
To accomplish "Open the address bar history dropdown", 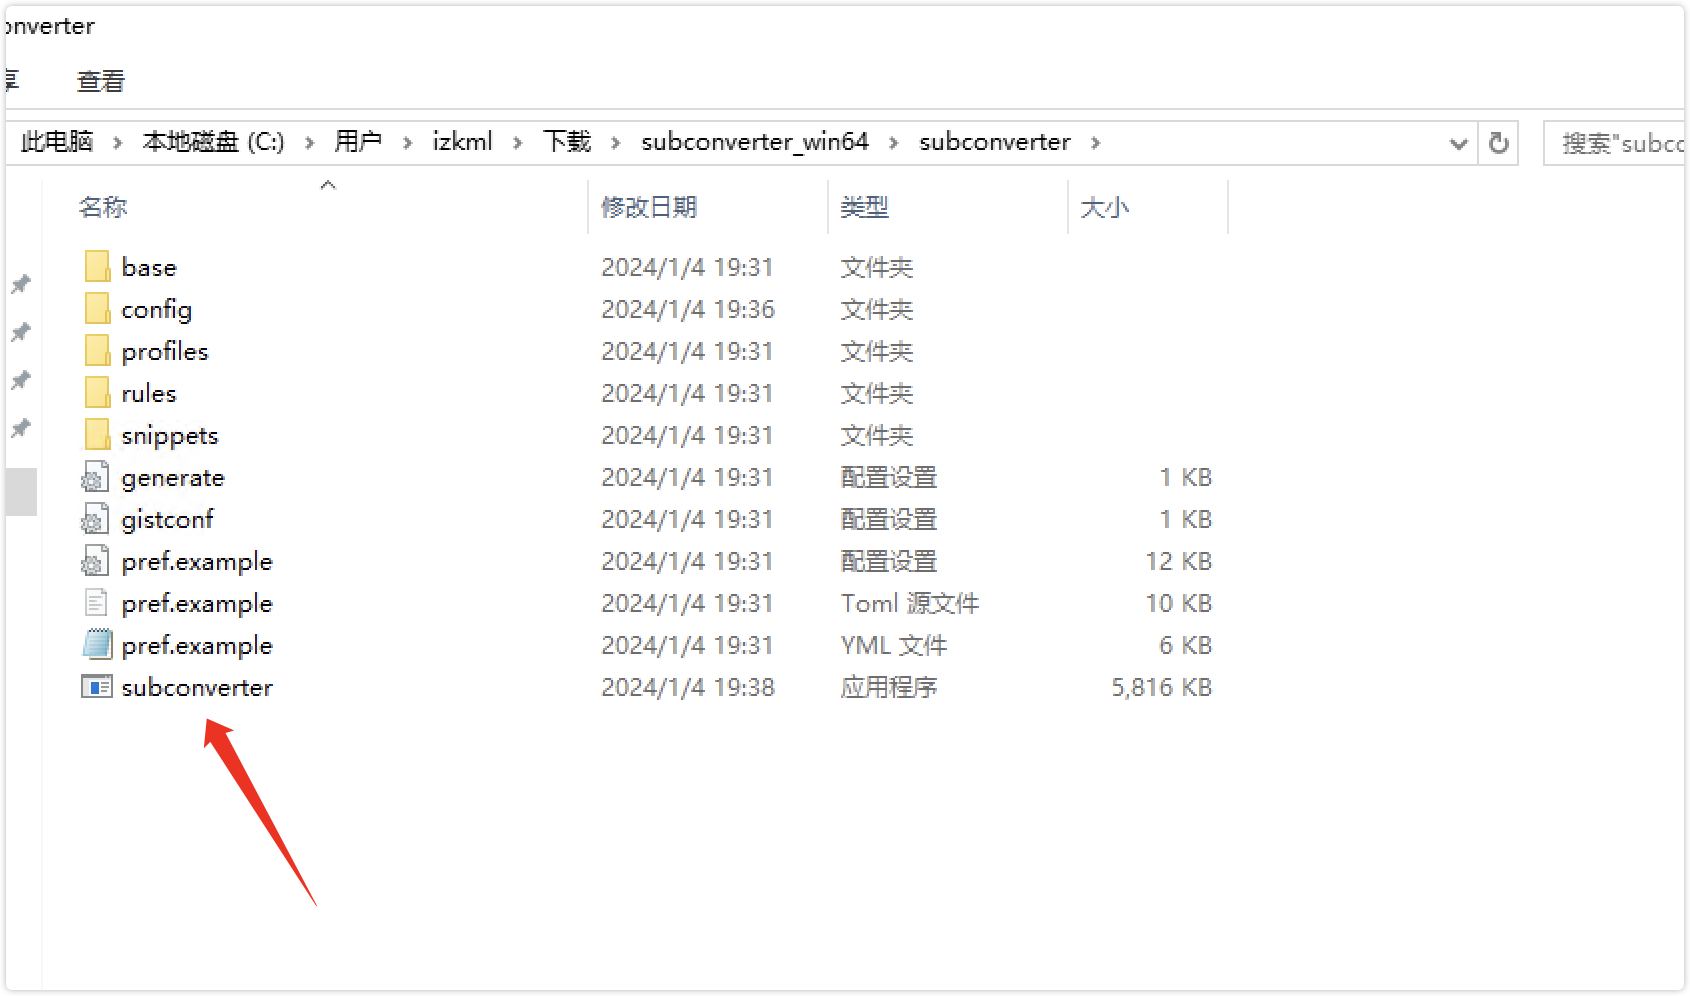I will (1458, 143).
